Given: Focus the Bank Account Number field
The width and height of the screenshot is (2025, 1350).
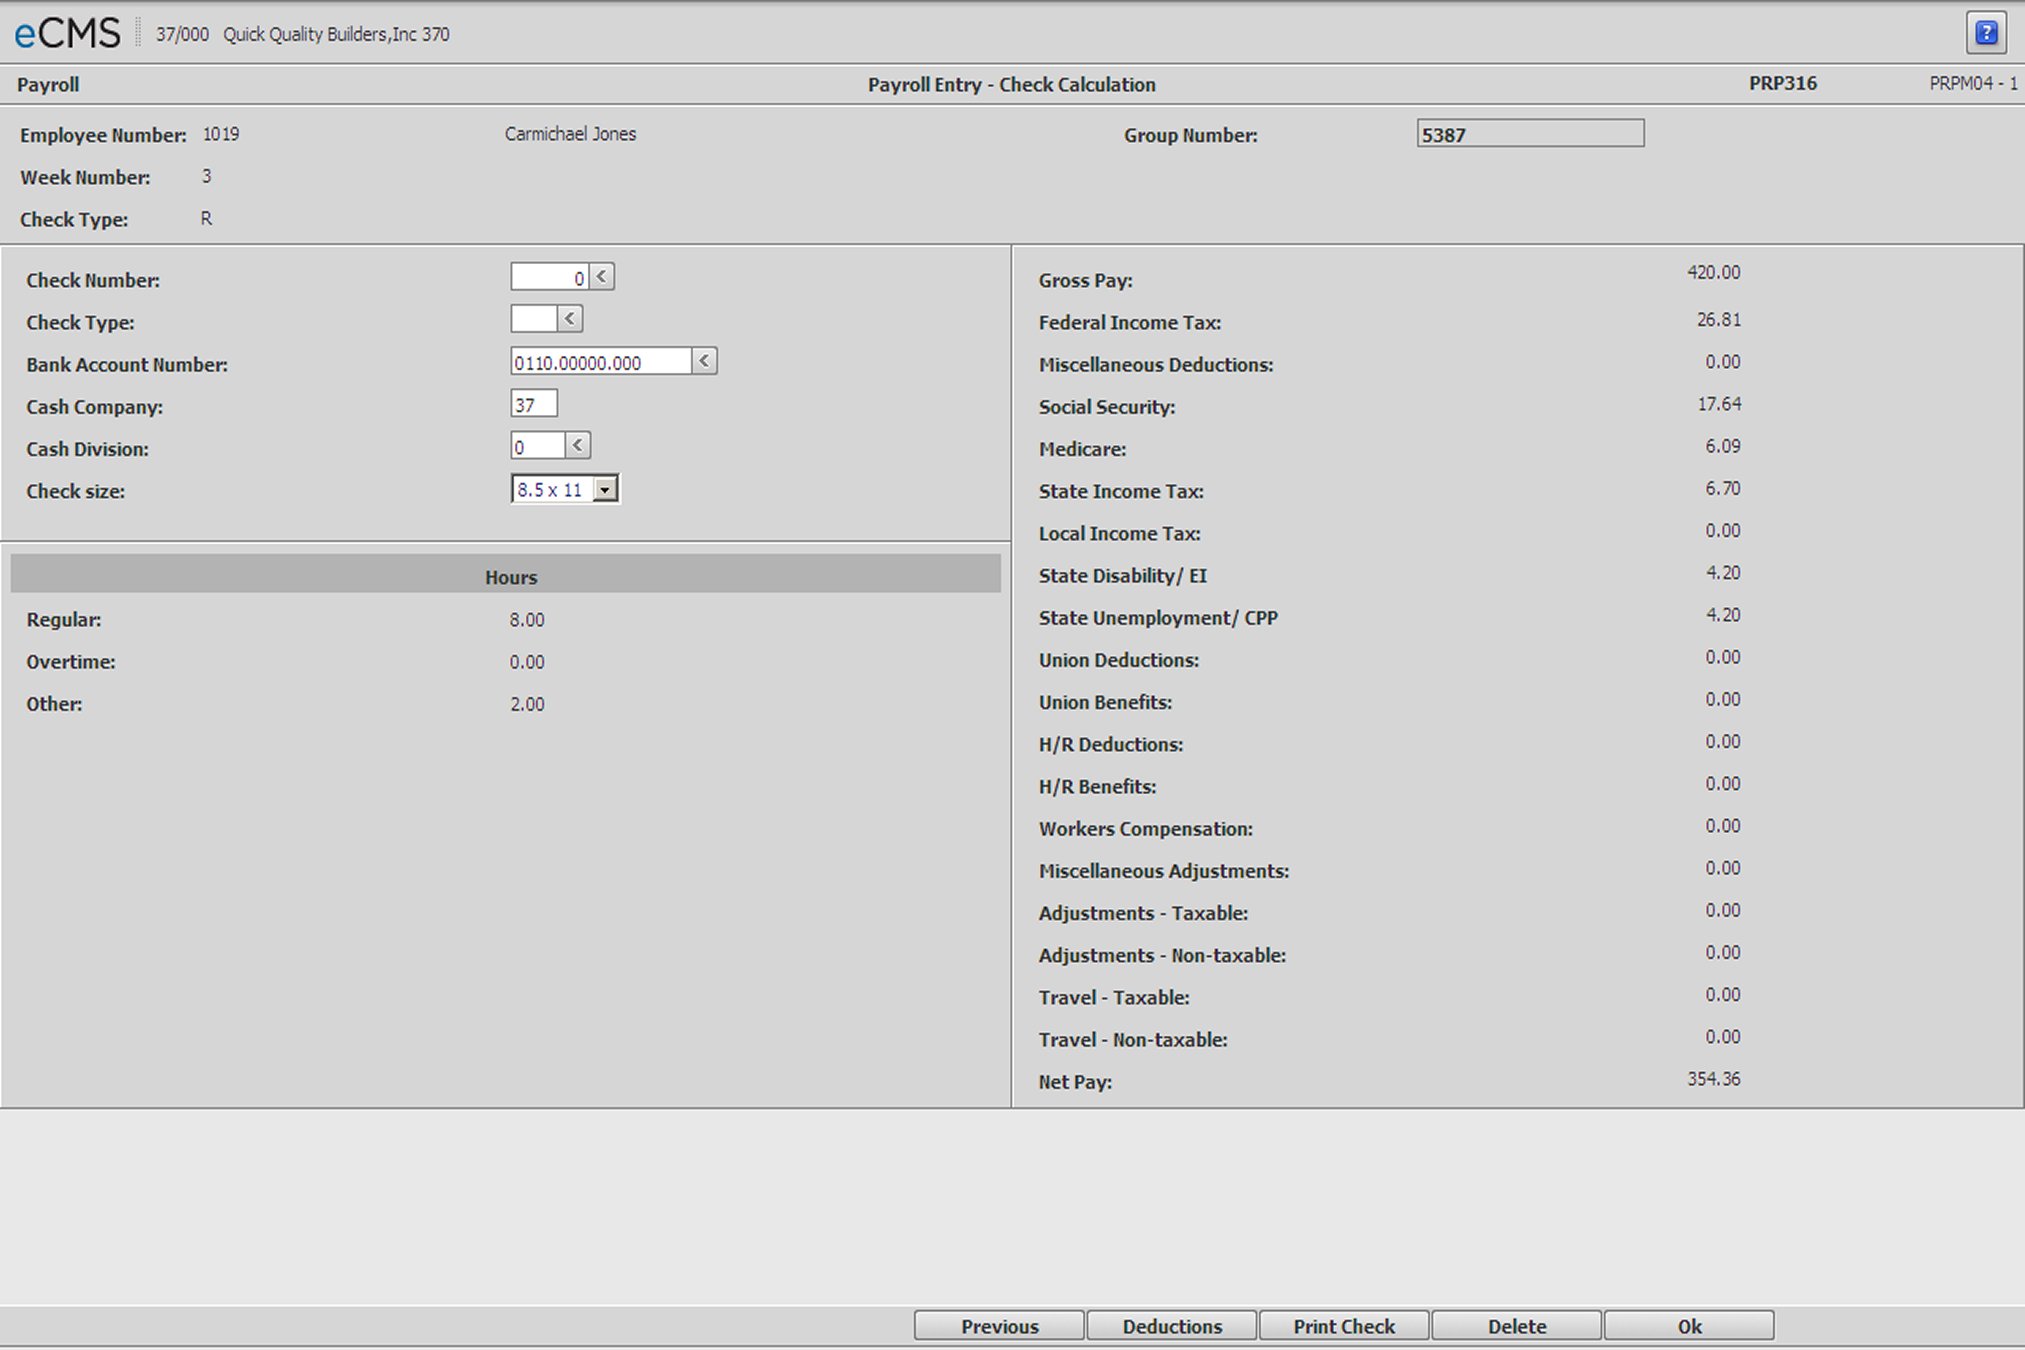Looking at the screenshot, I should 601,361.
